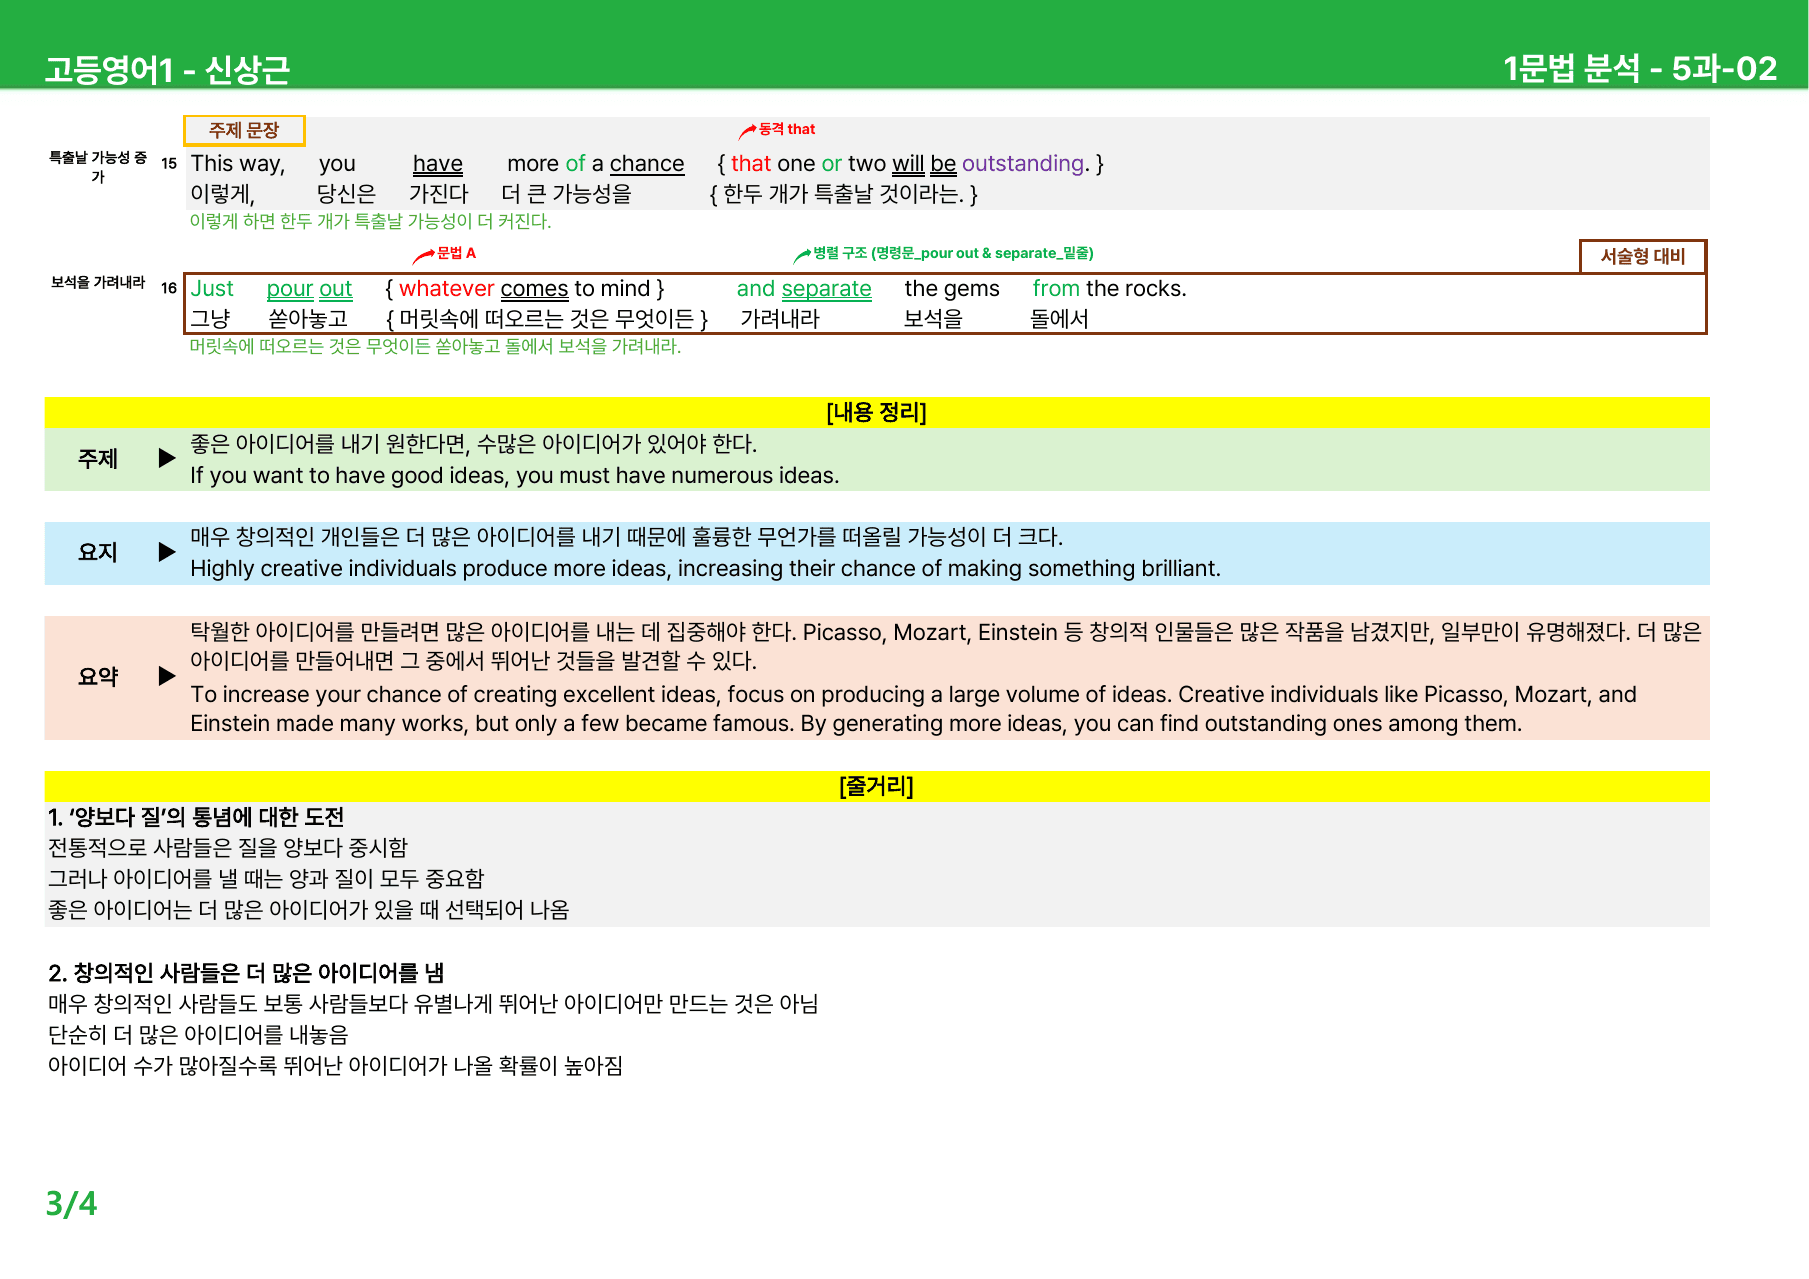Click the triangle marker beside 주제

click(167, 458)
